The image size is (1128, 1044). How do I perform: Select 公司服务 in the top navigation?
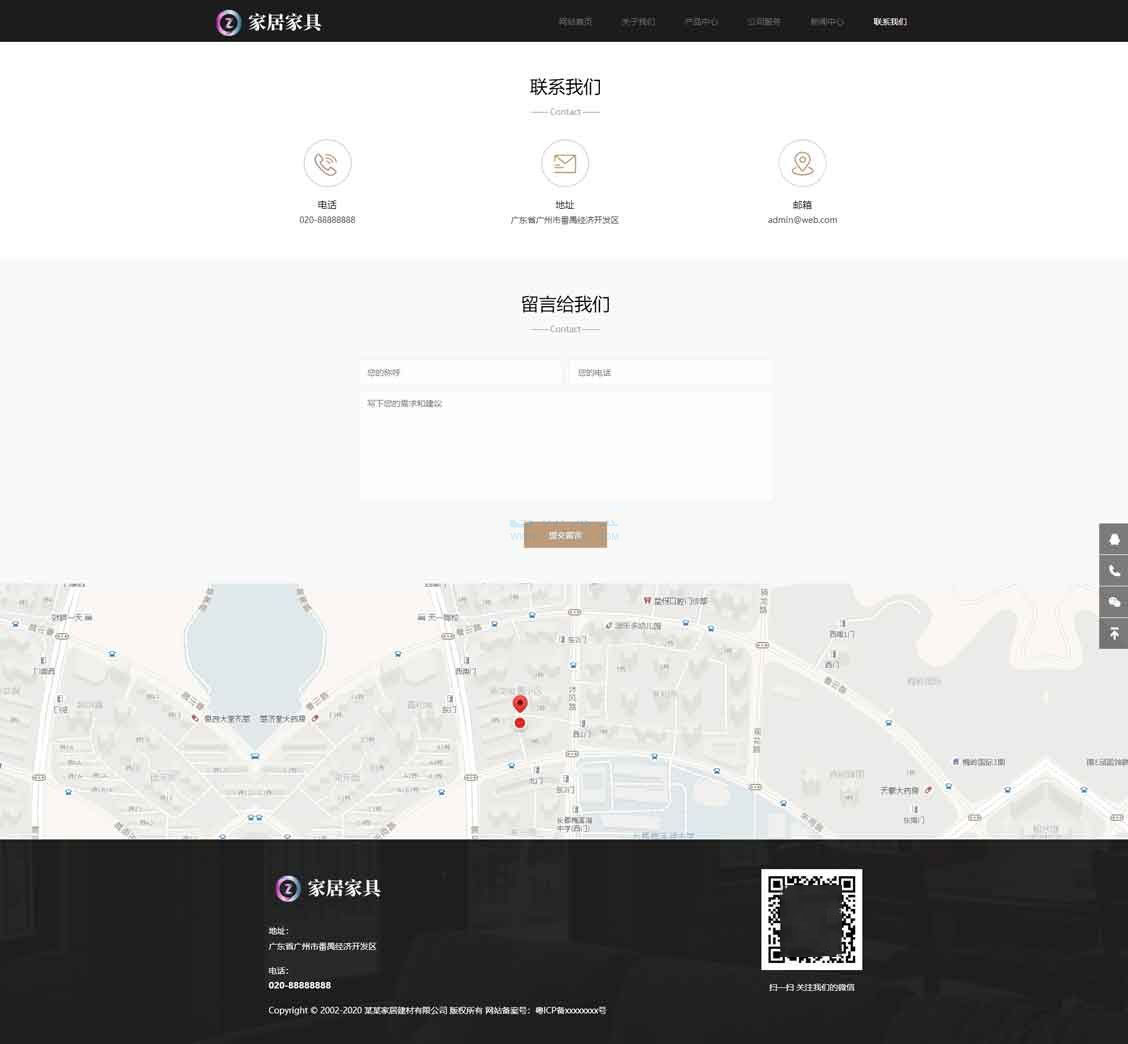pyautogui.click(x=764, y=22)
